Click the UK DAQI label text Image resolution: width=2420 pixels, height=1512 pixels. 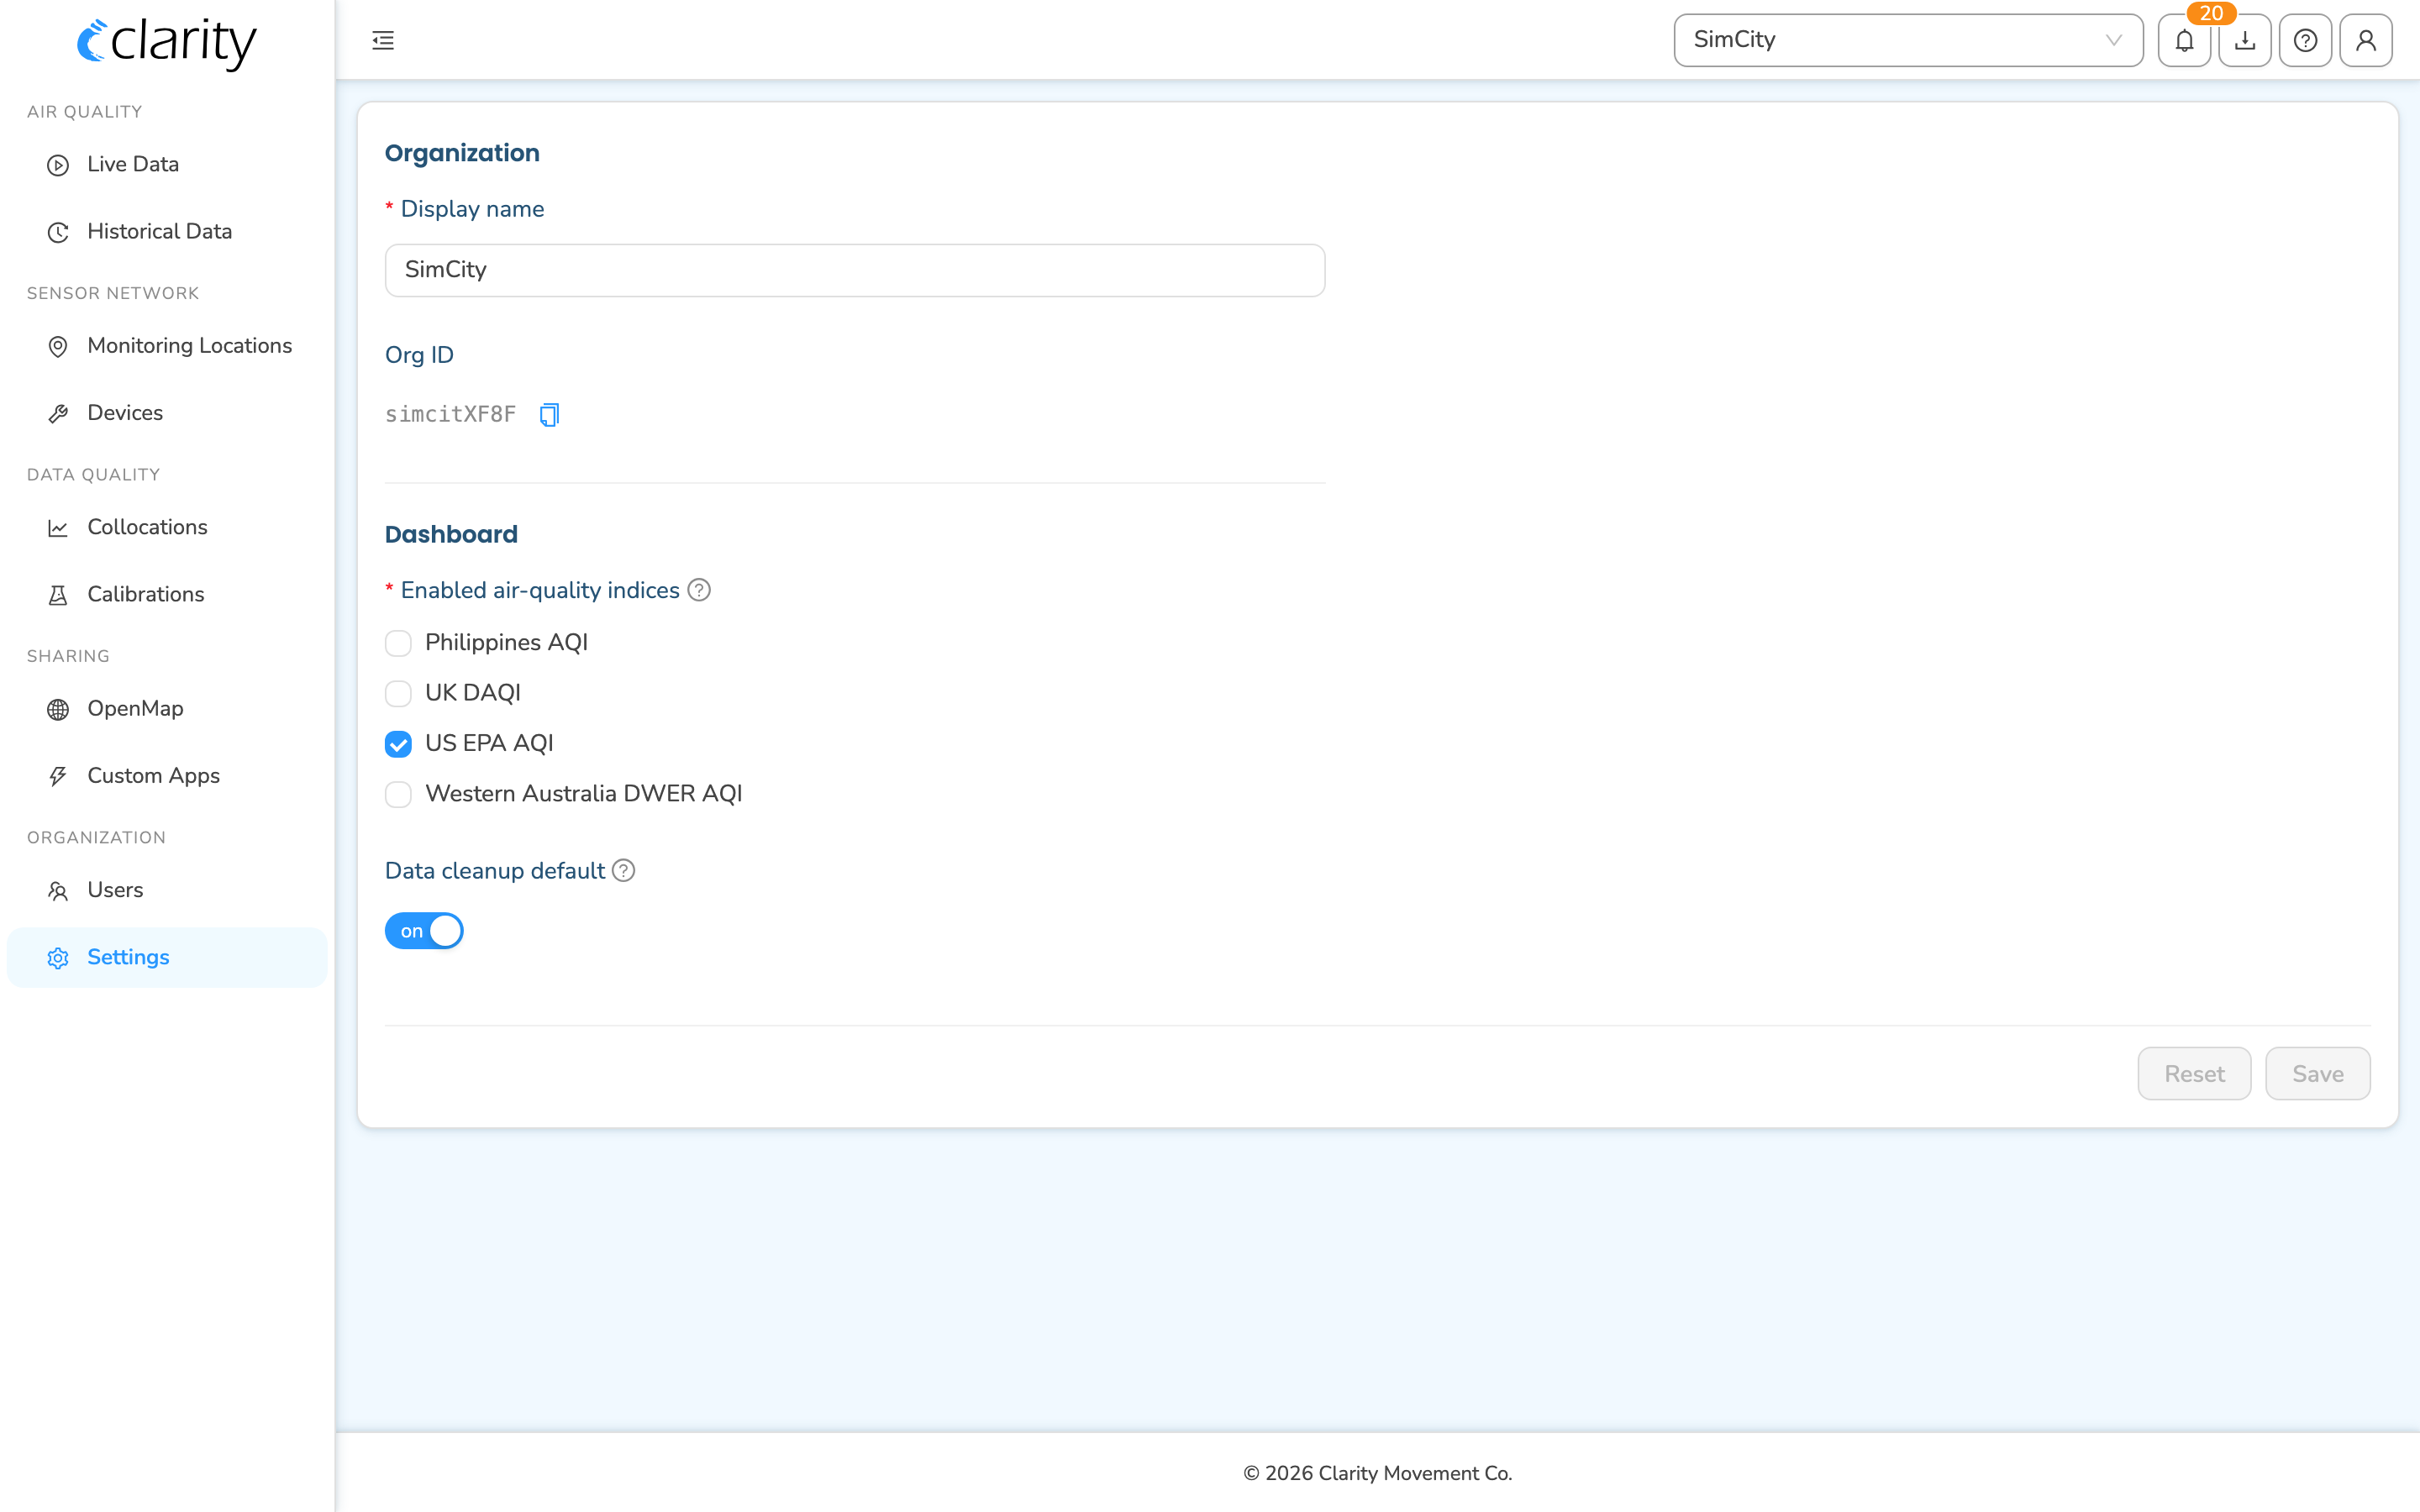(x=473, y=692)
